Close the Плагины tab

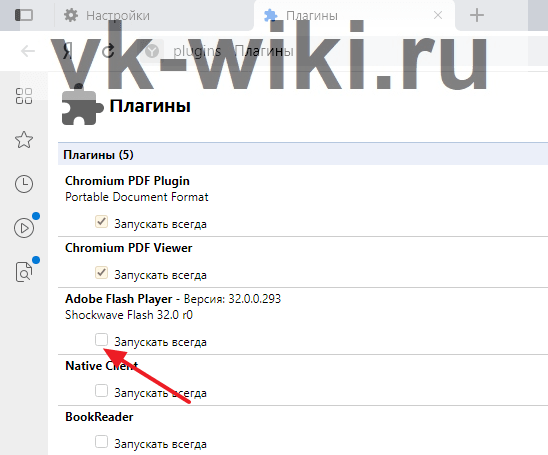tap(438, 15)
